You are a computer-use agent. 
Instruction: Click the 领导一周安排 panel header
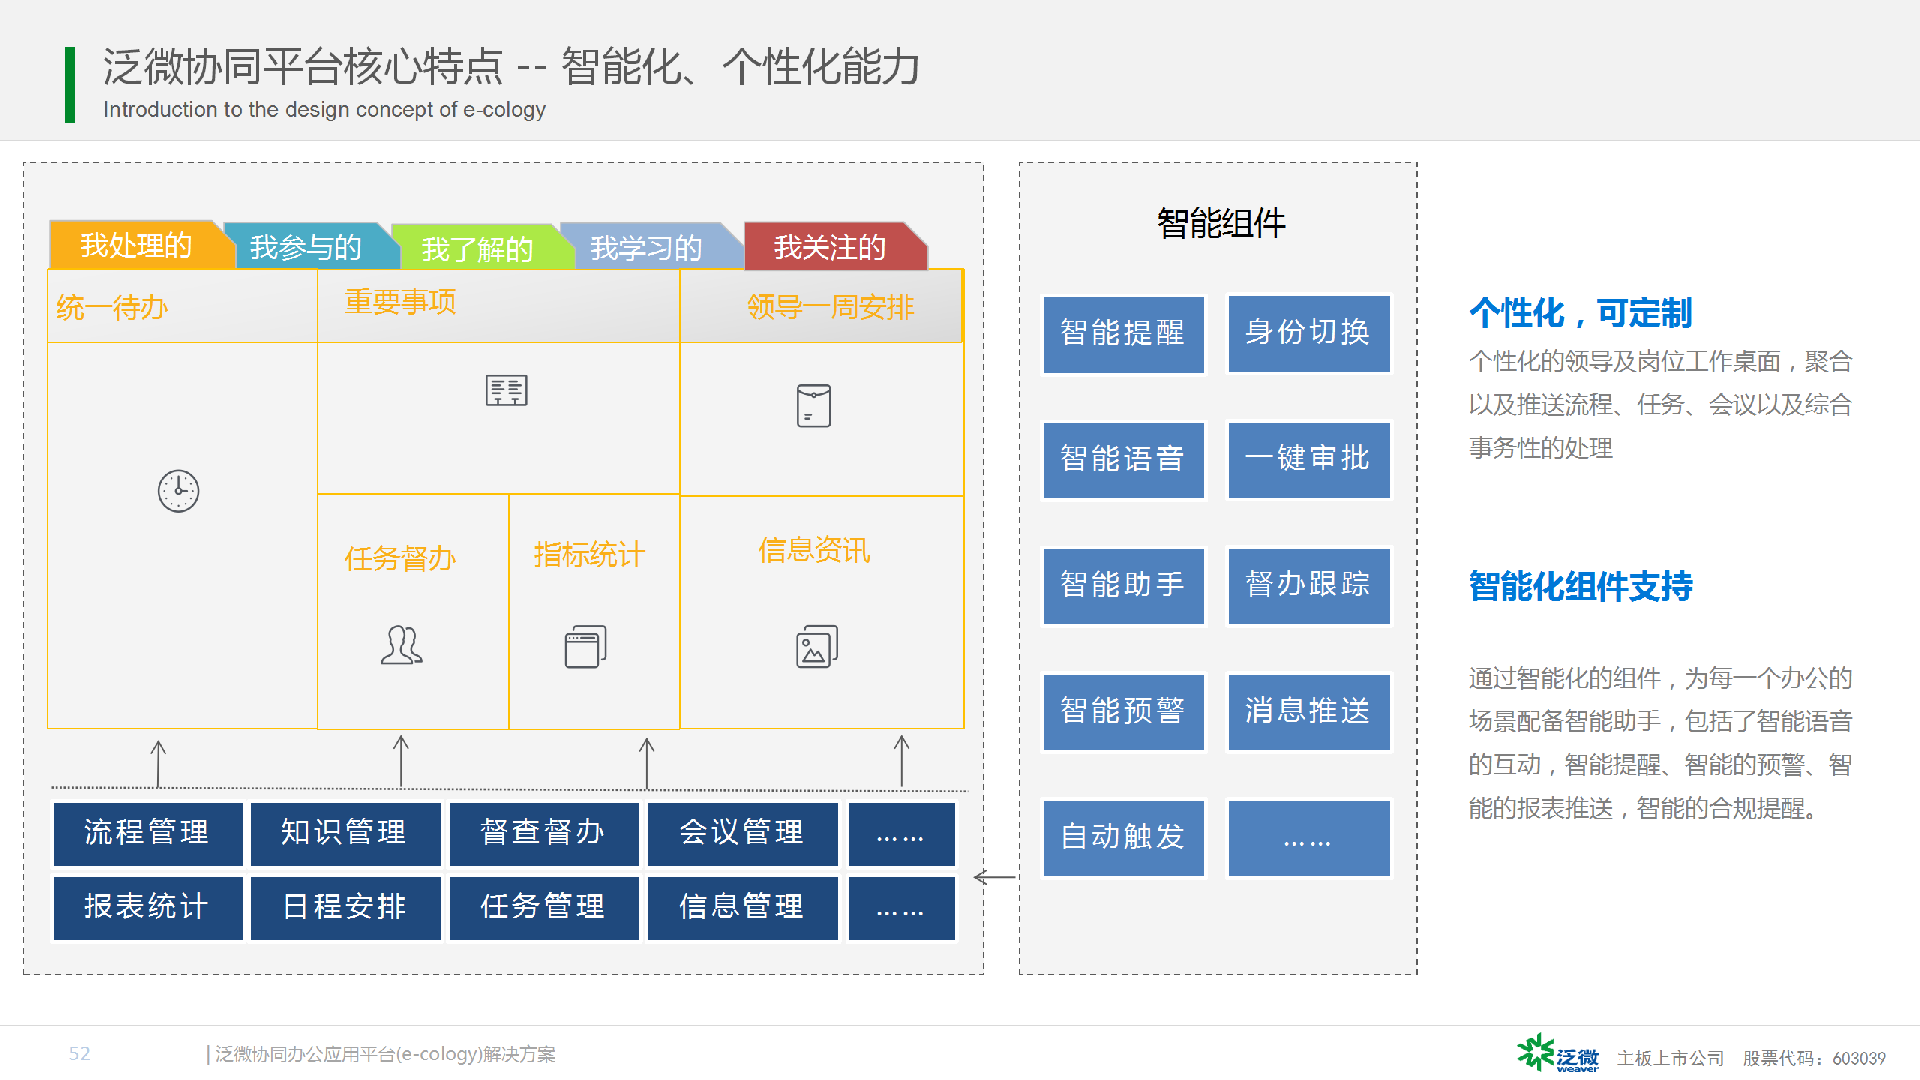(x=821, y=306)
